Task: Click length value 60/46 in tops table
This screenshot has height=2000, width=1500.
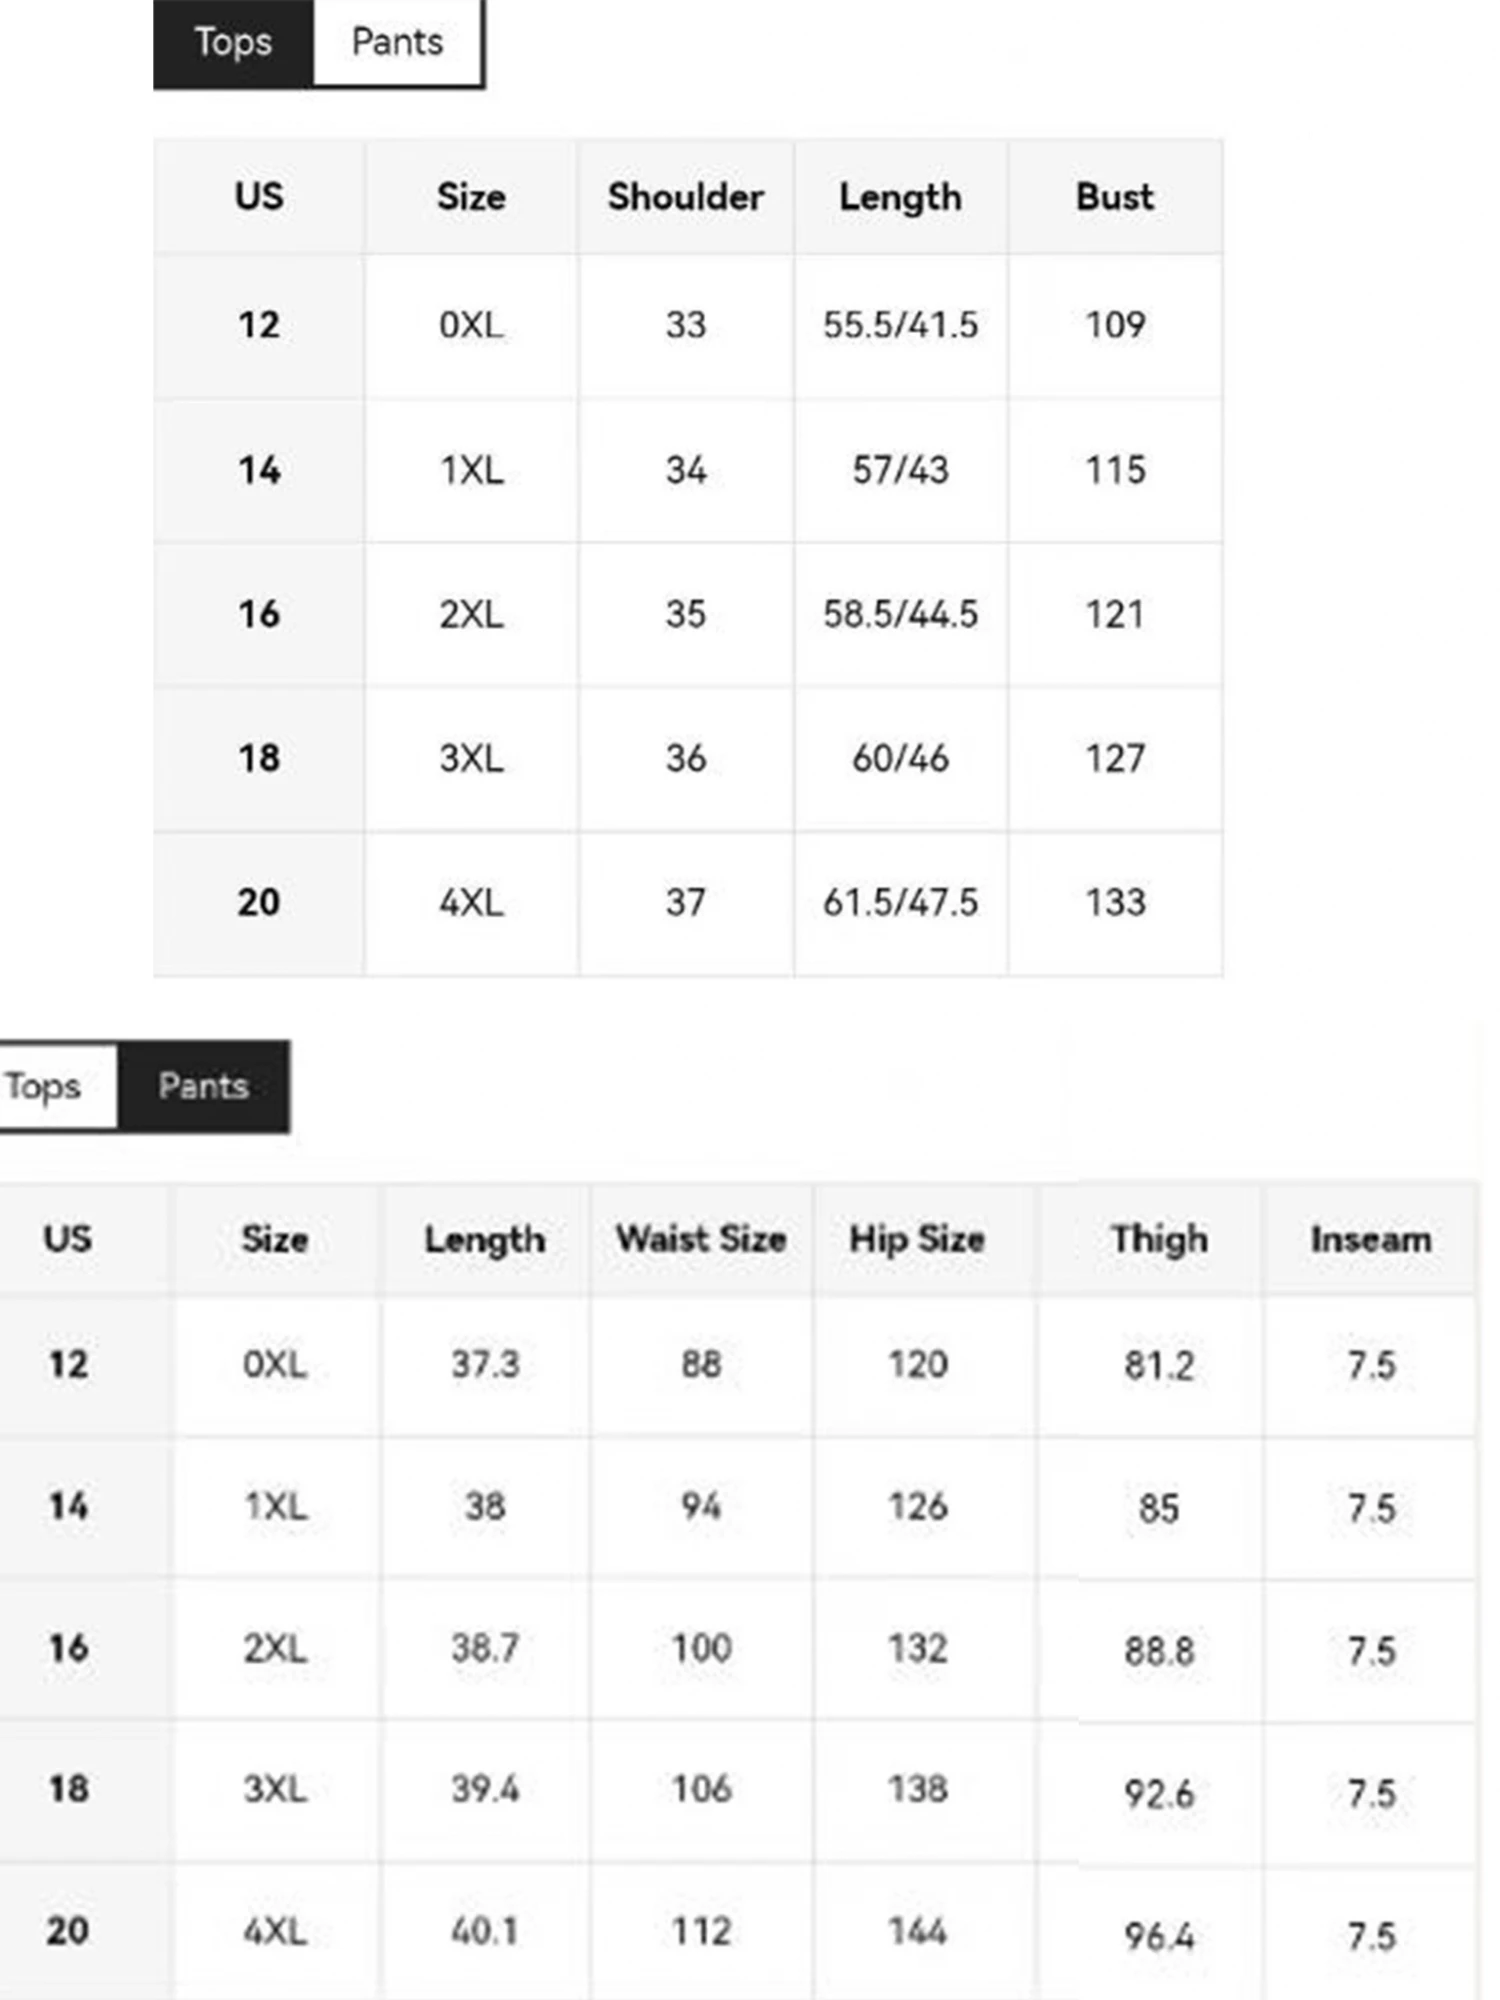Action: [900, 759]
